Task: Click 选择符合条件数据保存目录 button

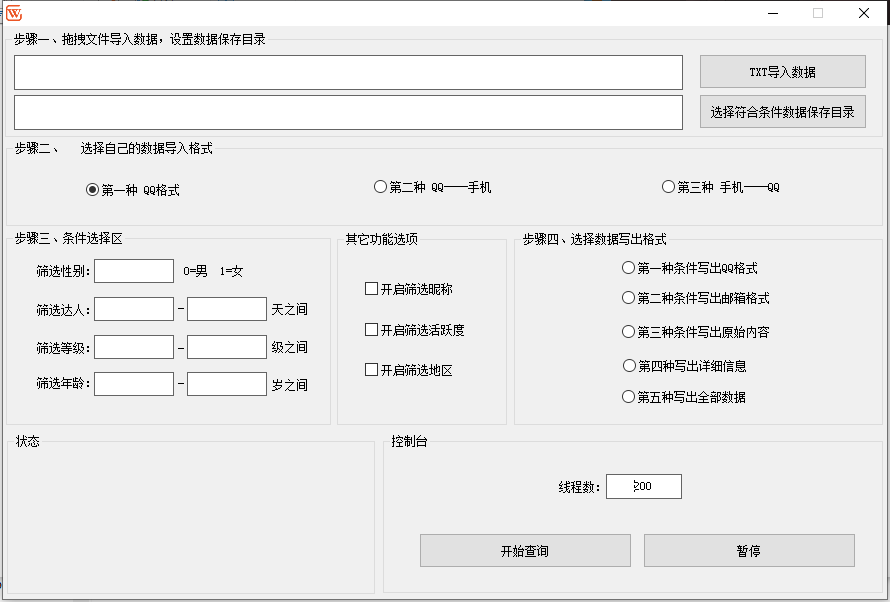Action: pyautogui.click(x=783, y=111)
